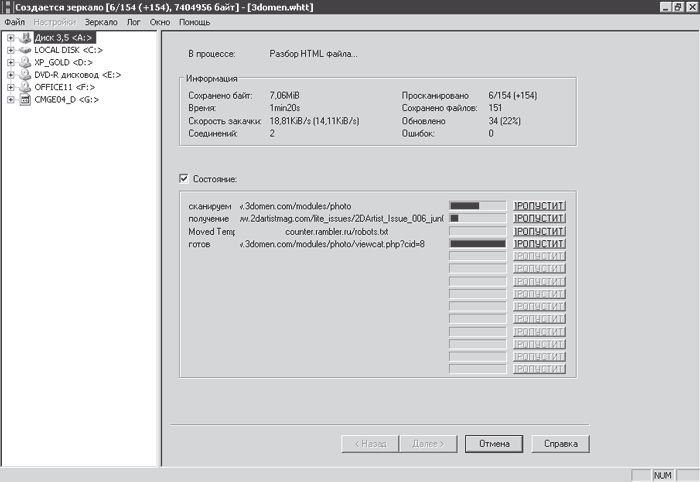Image resolution: width=700 pixels, height=482 pixels.
Task: Restore the inner document window
Action: (678, 7)
